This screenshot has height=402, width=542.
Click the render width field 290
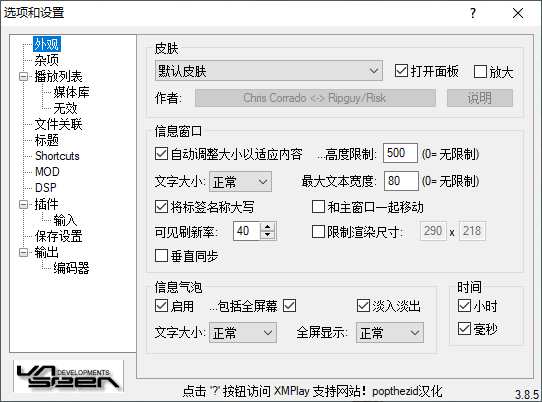click(x=433, y=231)
